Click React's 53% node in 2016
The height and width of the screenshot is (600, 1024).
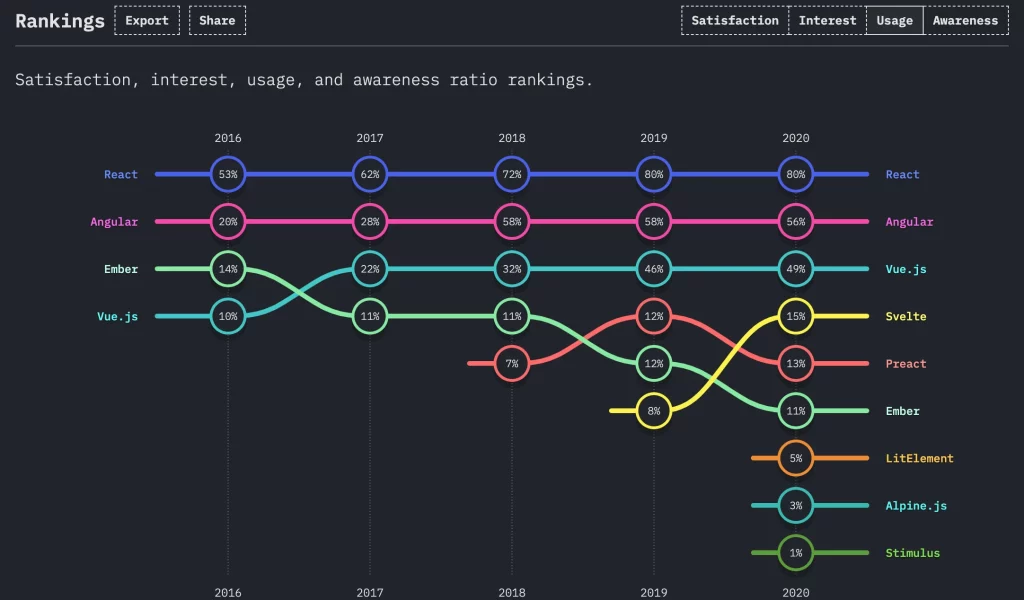[228, 174]
